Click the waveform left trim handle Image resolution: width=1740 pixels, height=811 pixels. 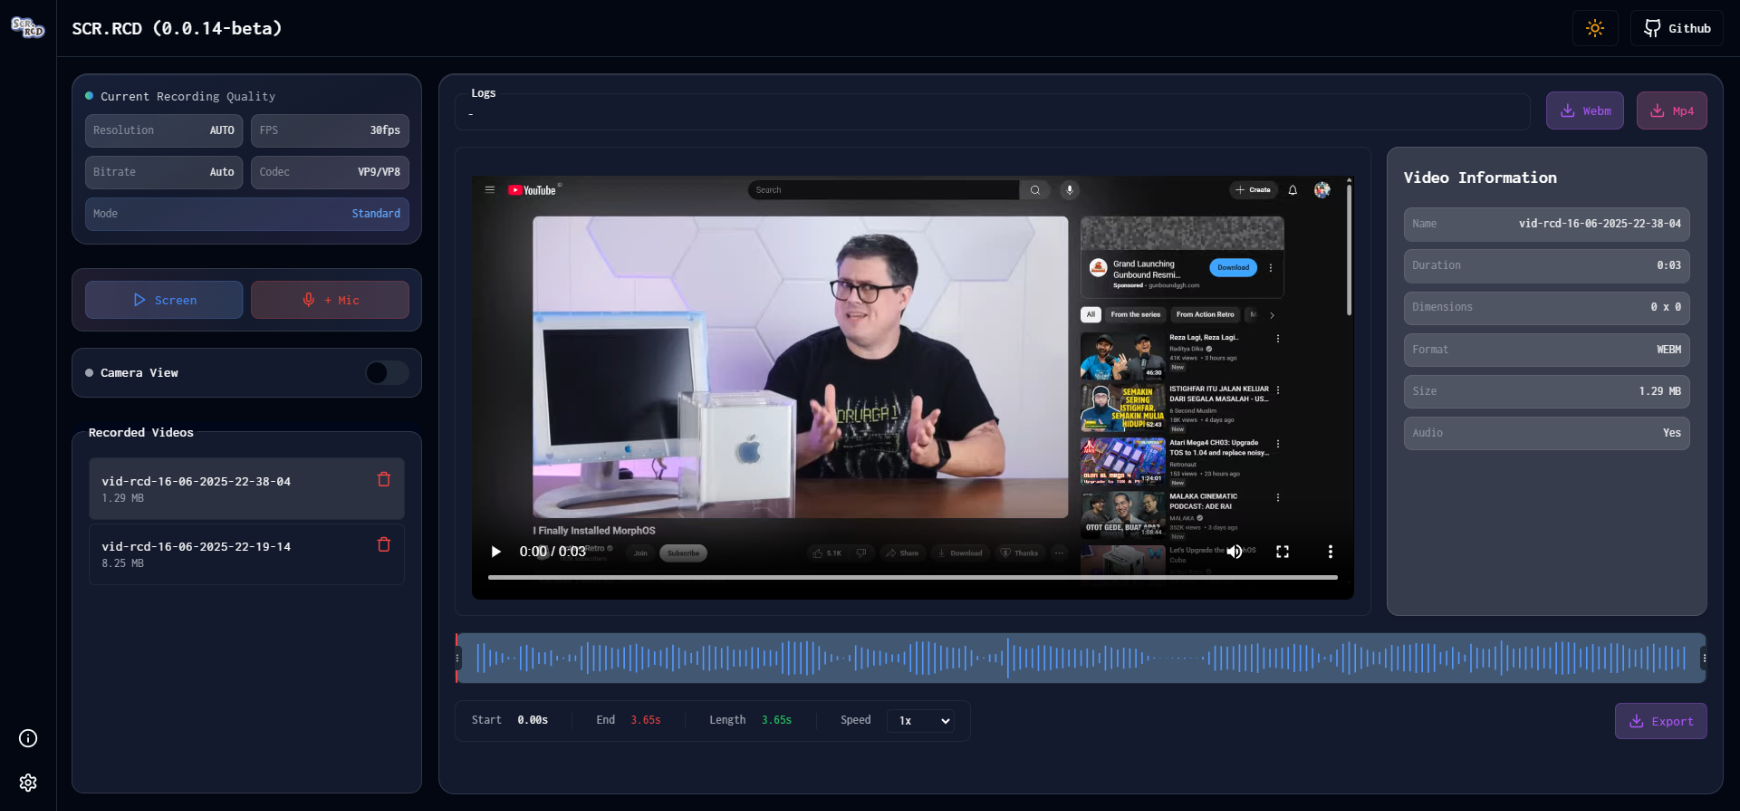tap(458, 658)
